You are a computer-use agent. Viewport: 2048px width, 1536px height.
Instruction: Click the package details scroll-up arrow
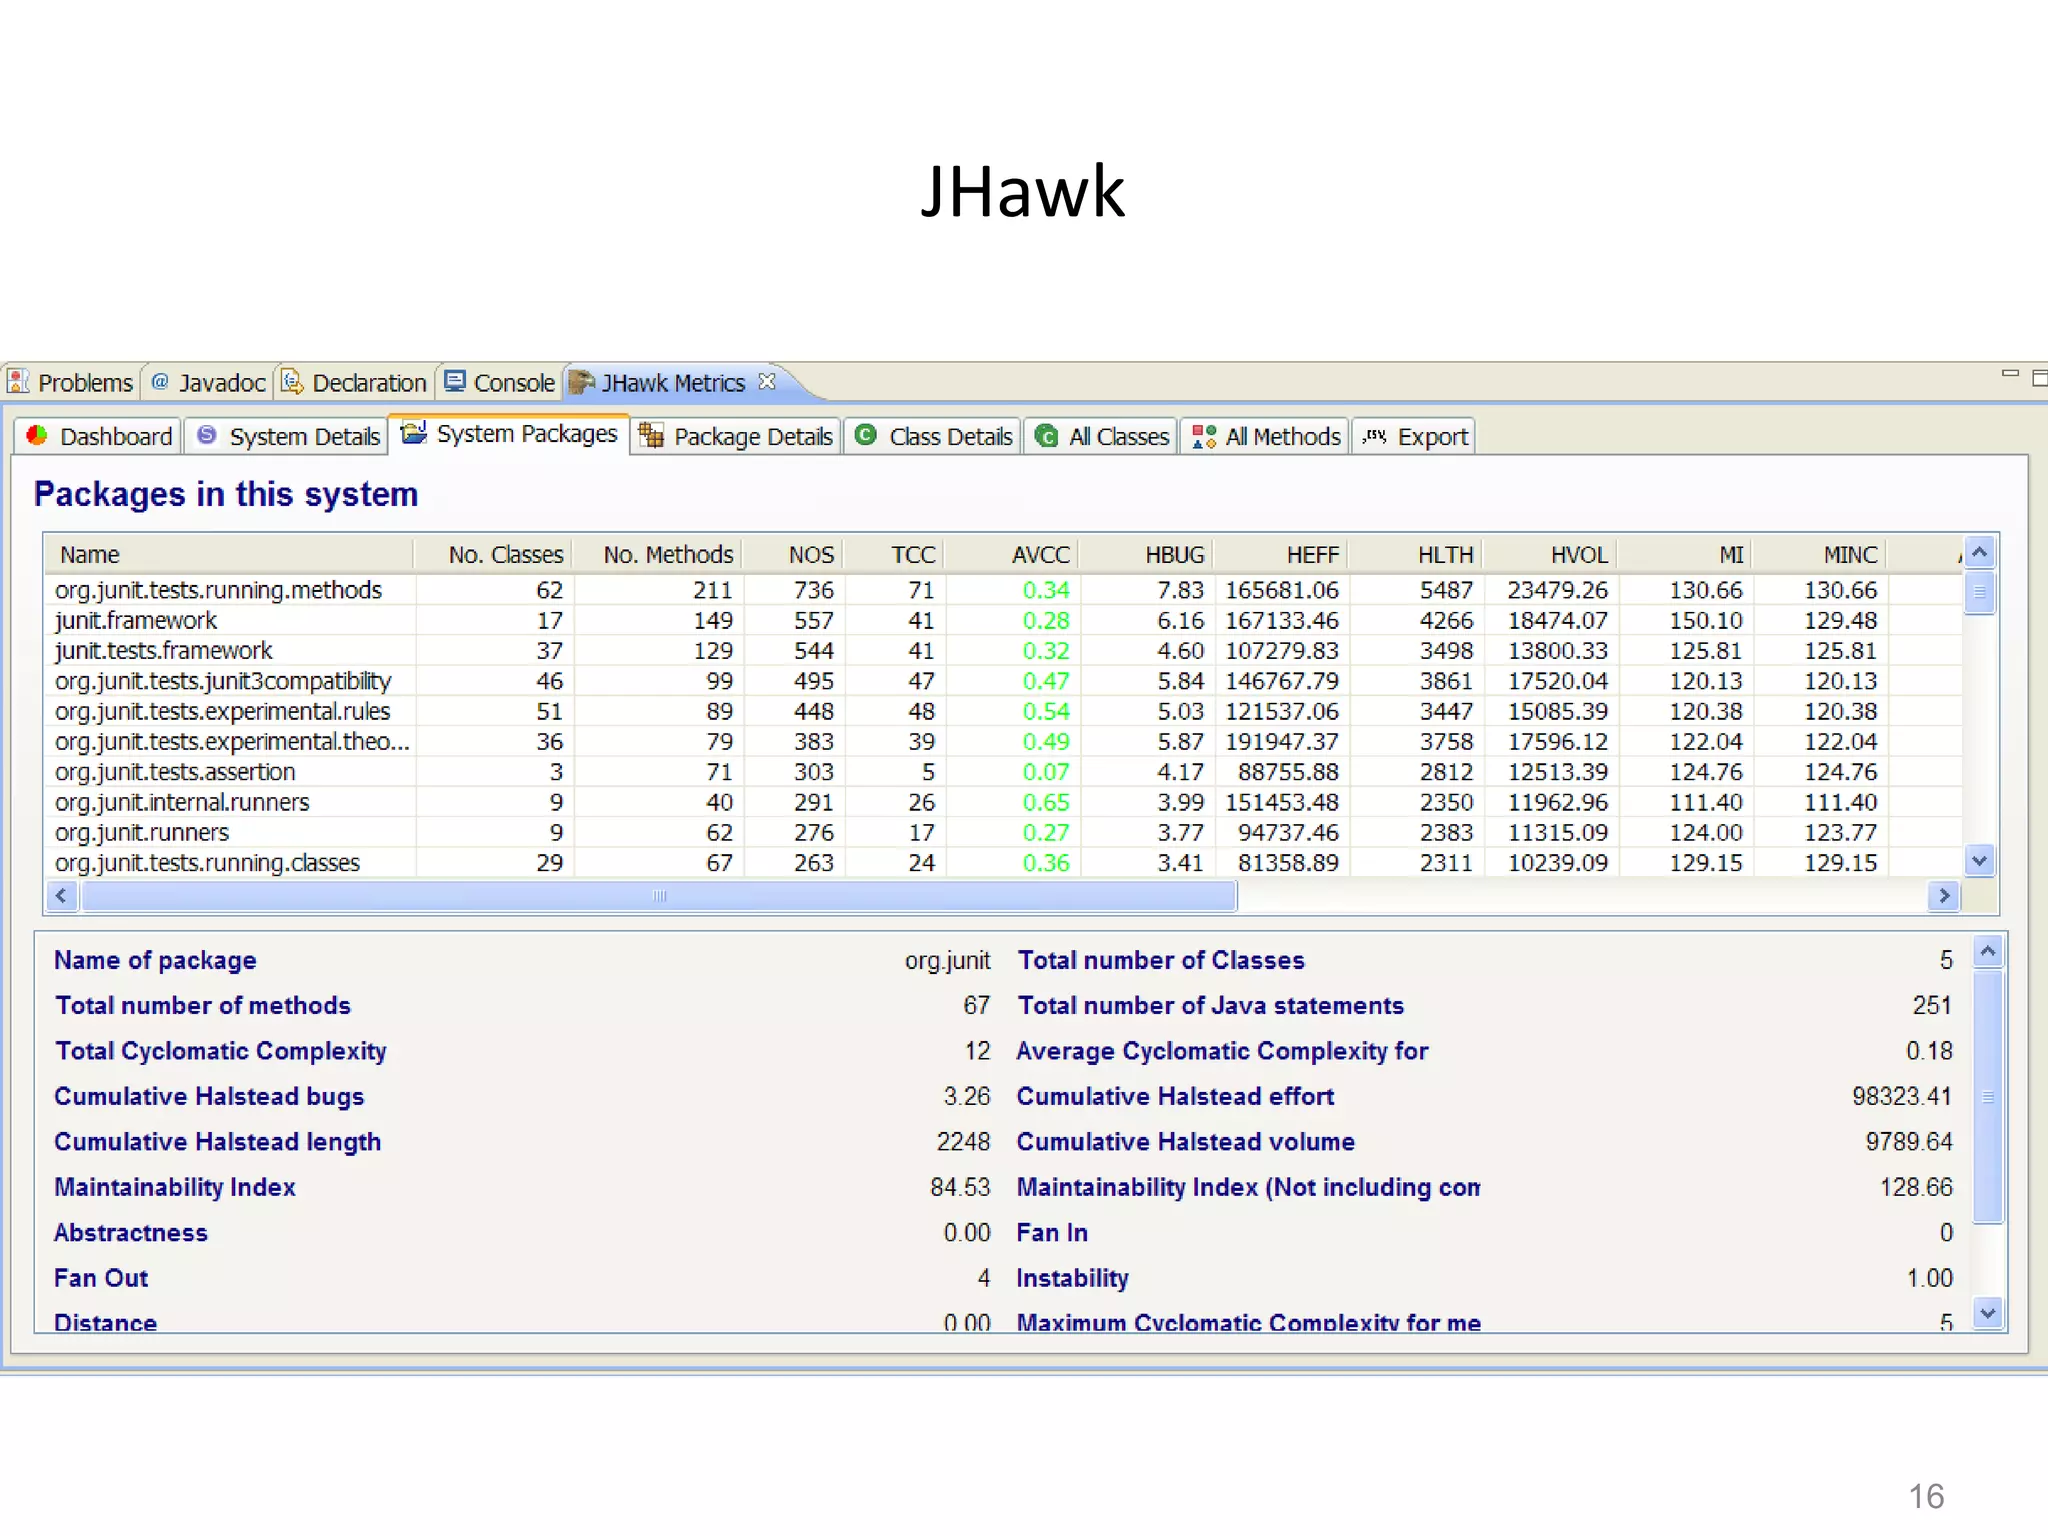pos(1988,952)
